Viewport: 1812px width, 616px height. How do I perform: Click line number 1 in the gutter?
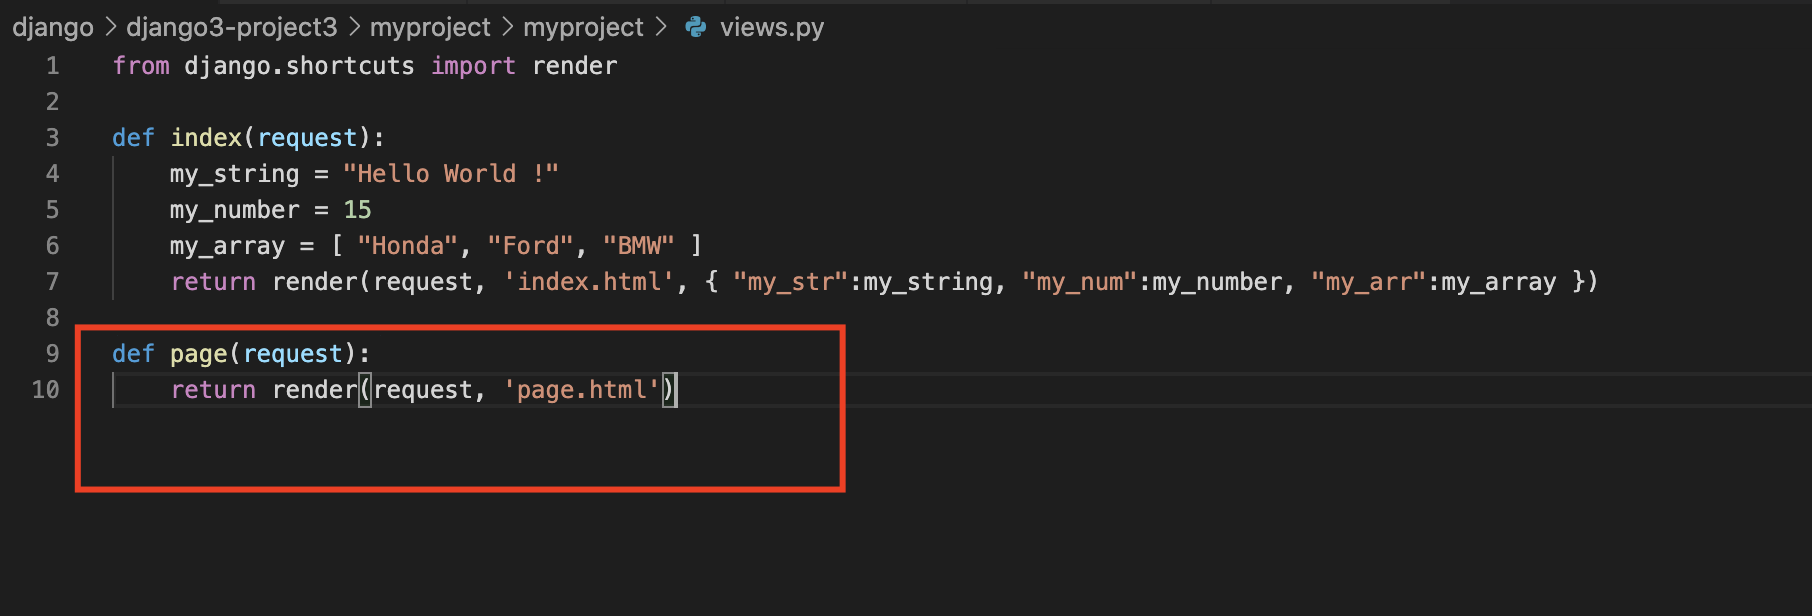[x=53, y=66]
